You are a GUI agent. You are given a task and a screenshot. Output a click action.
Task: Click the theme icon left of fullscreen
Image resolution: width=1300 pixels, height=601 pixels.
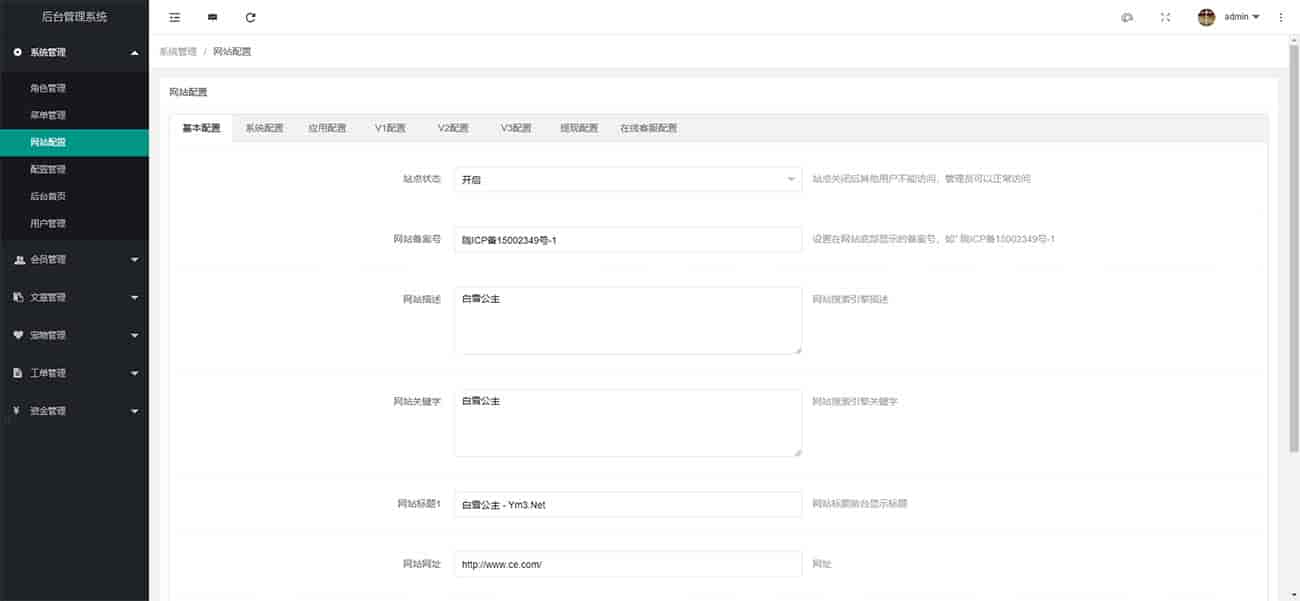pyautogui.click(x=1127, y=17)
